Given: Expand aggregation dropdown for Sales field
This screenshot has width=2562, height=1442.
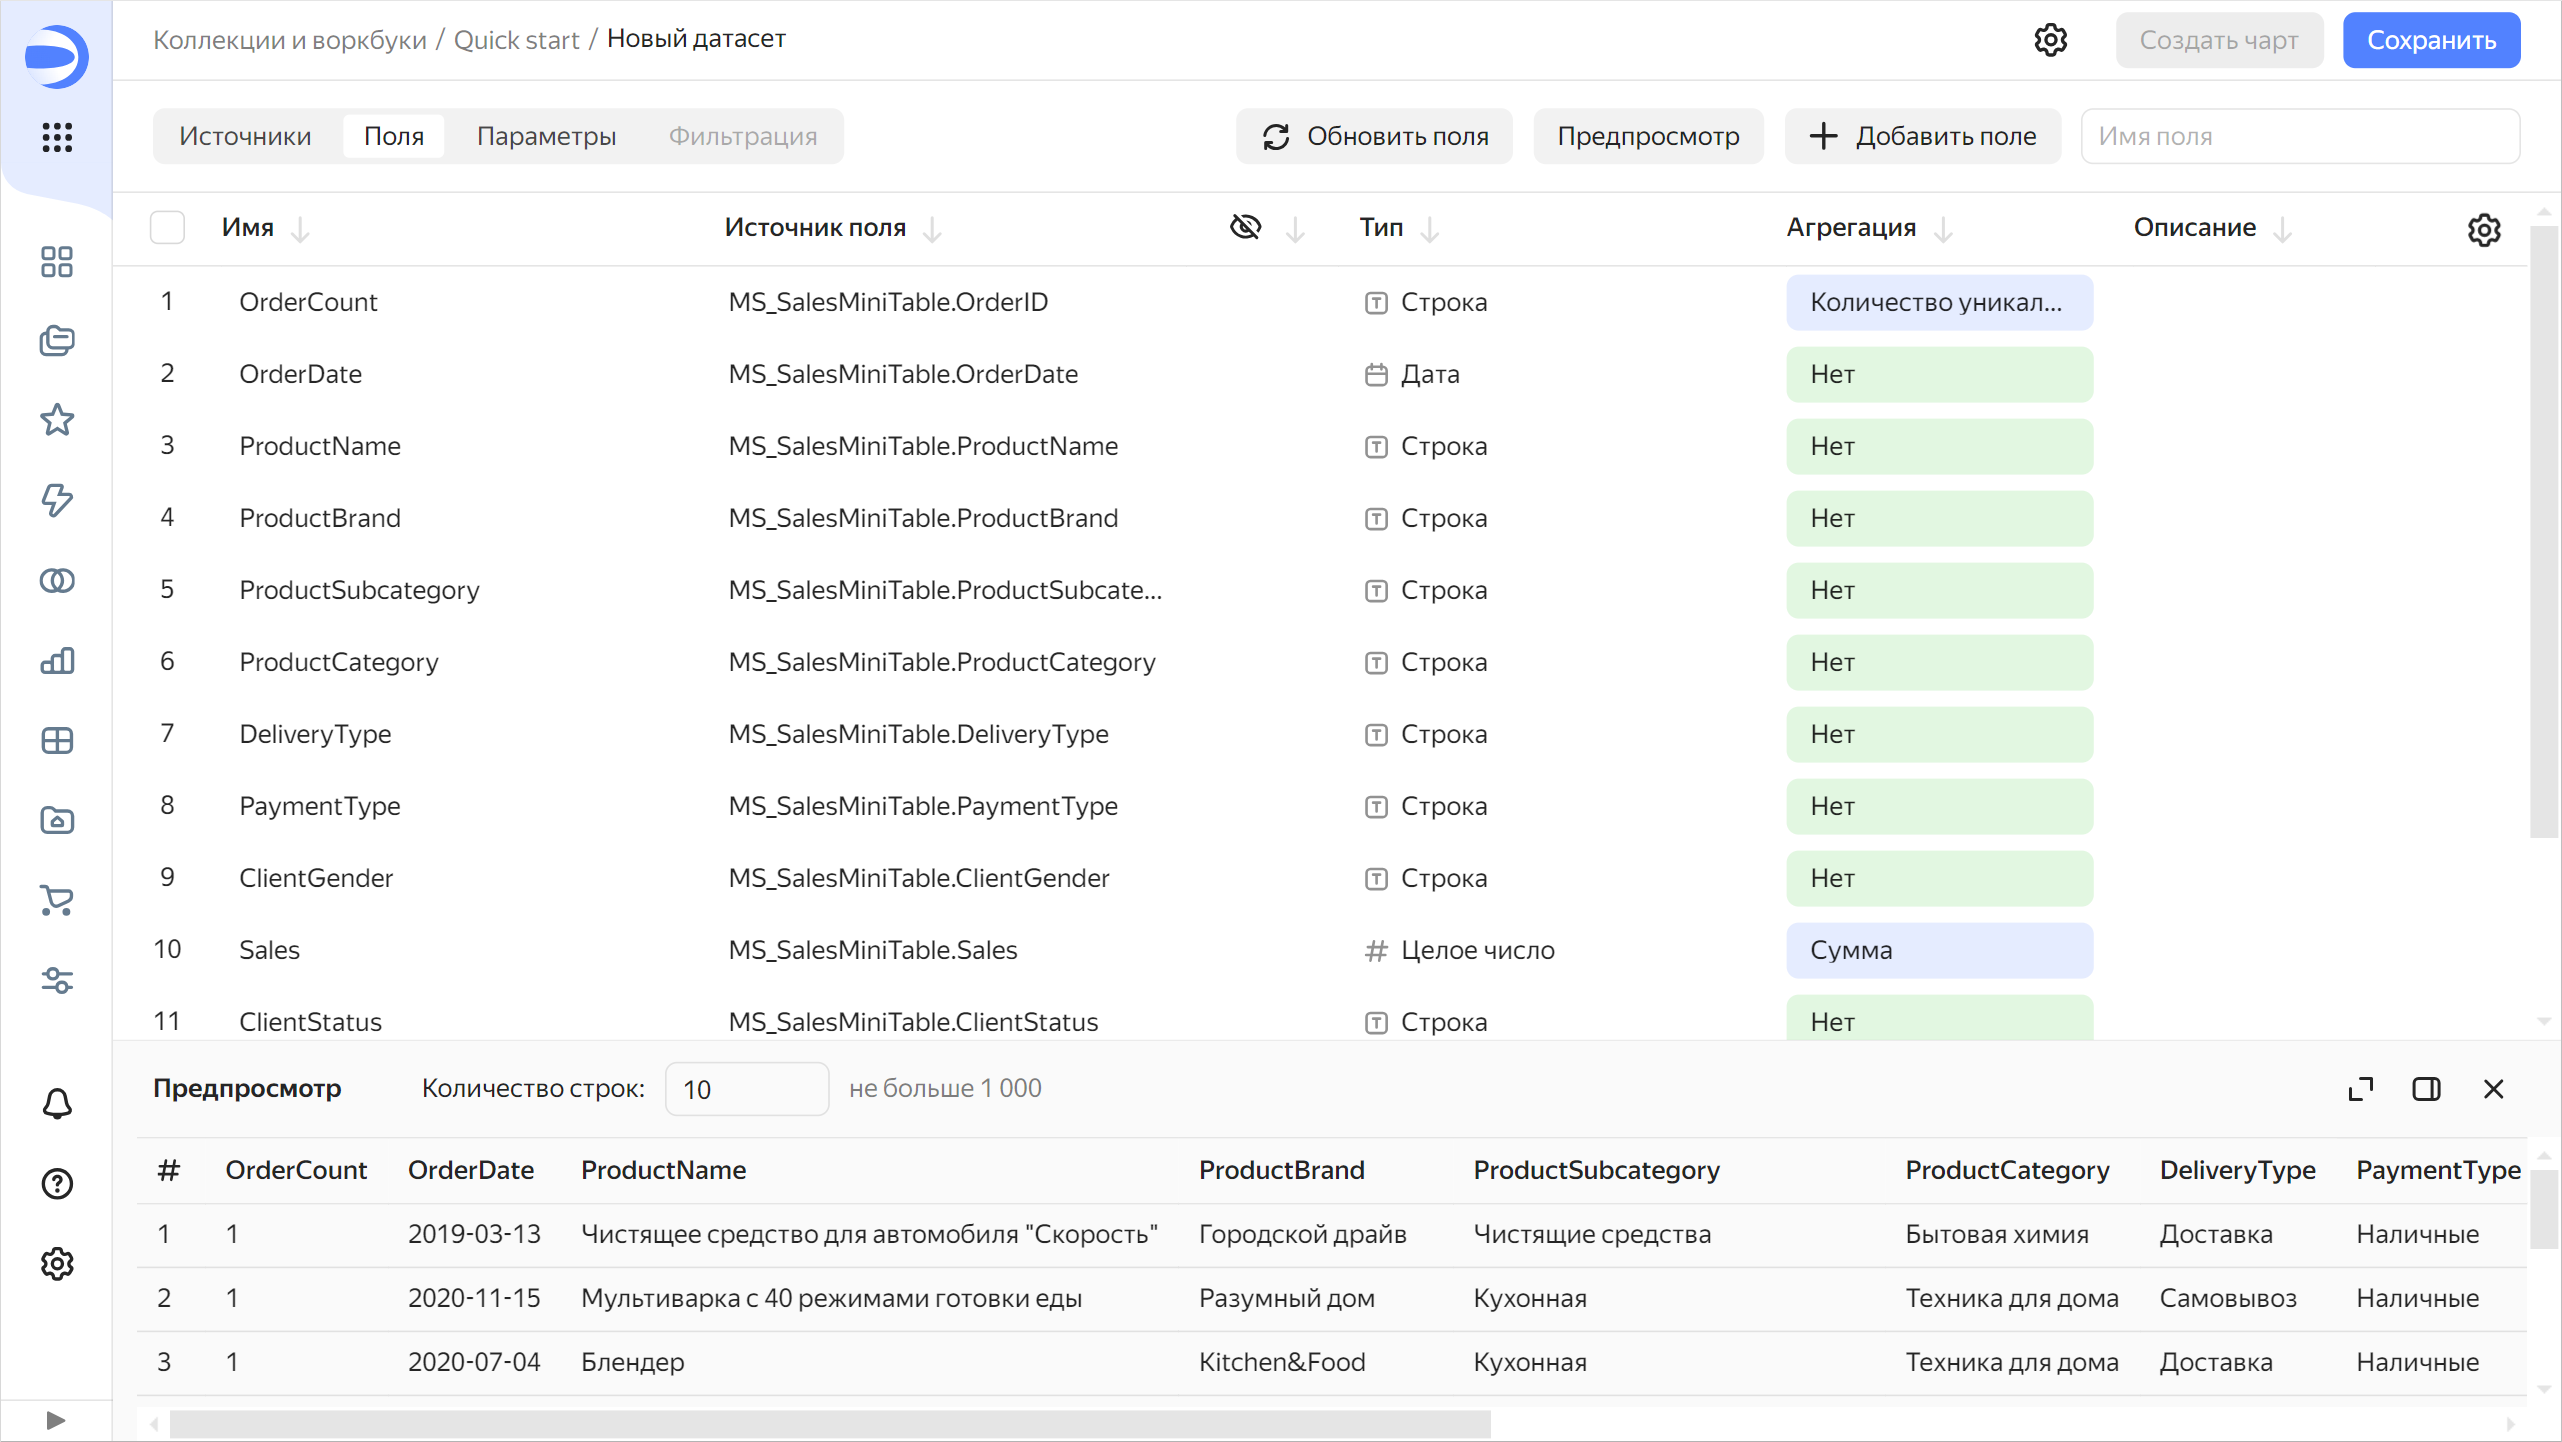Looking at the screenshot, I should click(x=1936, y=949).
